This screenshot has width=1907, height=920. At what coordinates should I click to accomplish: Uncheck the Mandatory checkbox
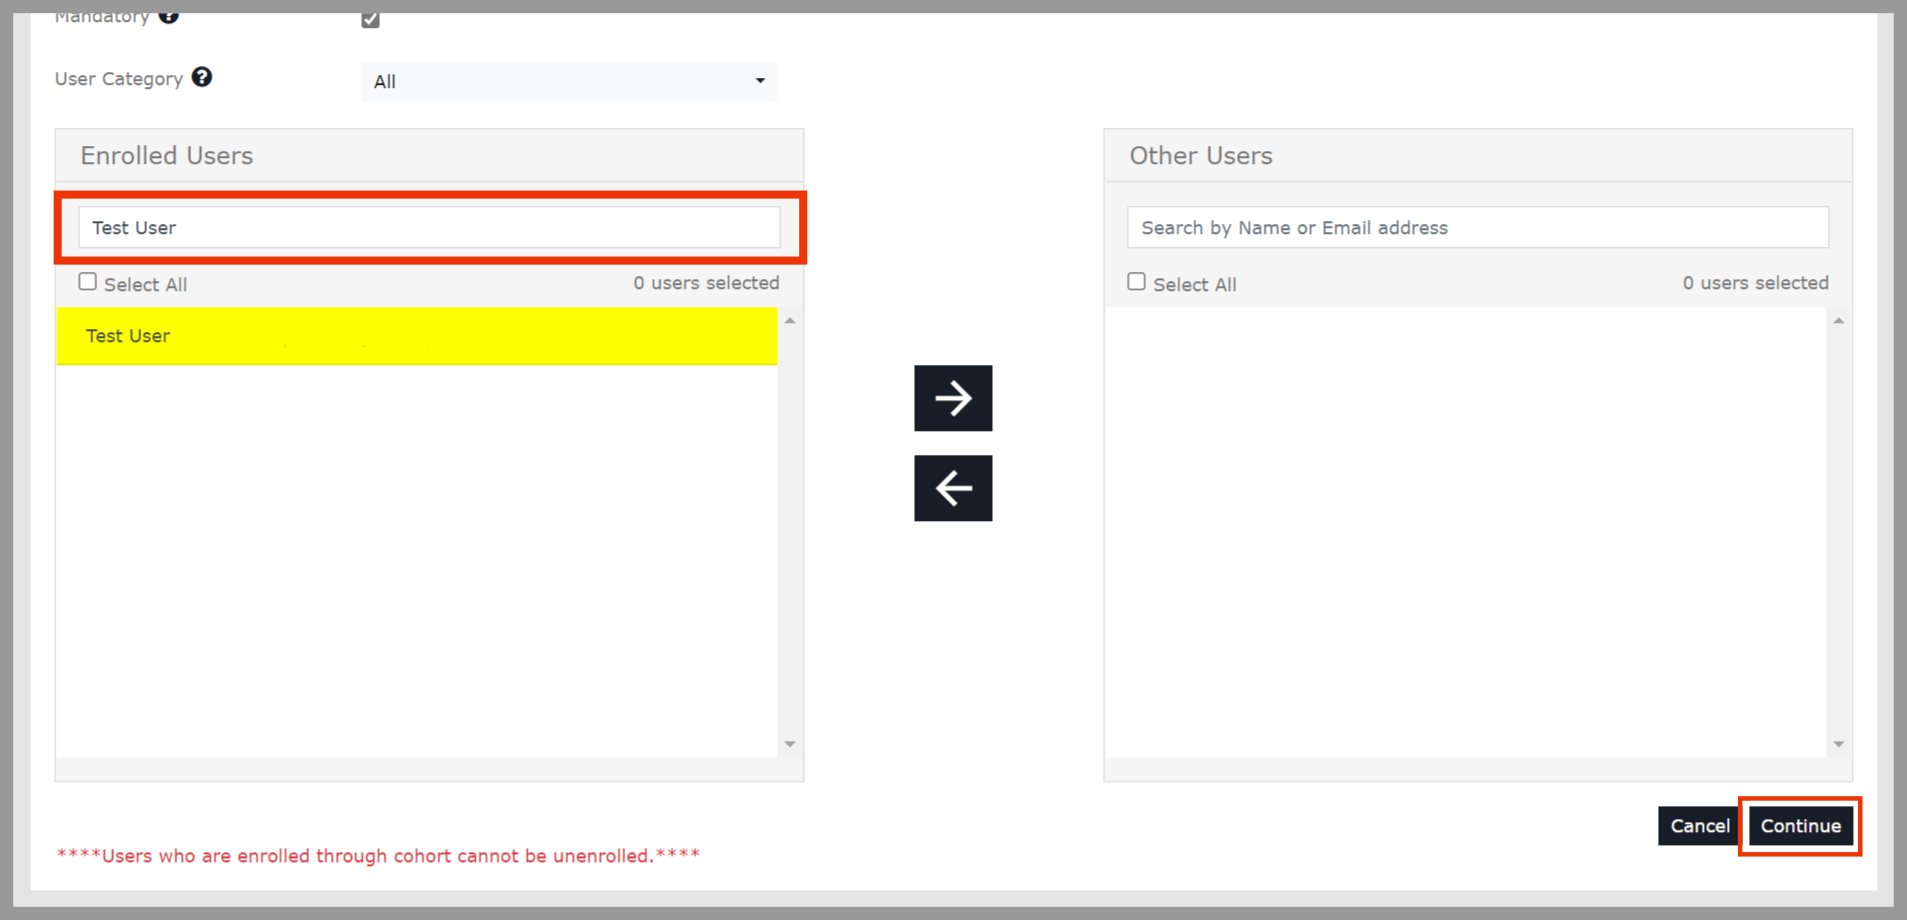(371, 19)
